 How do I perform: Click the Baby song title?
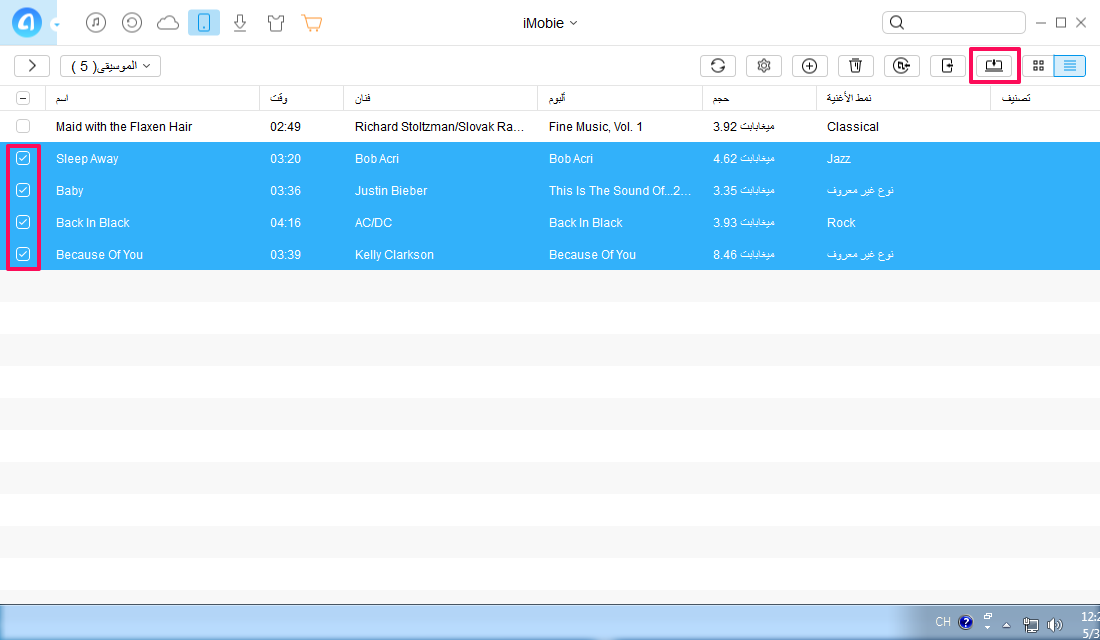coord(69,191)
